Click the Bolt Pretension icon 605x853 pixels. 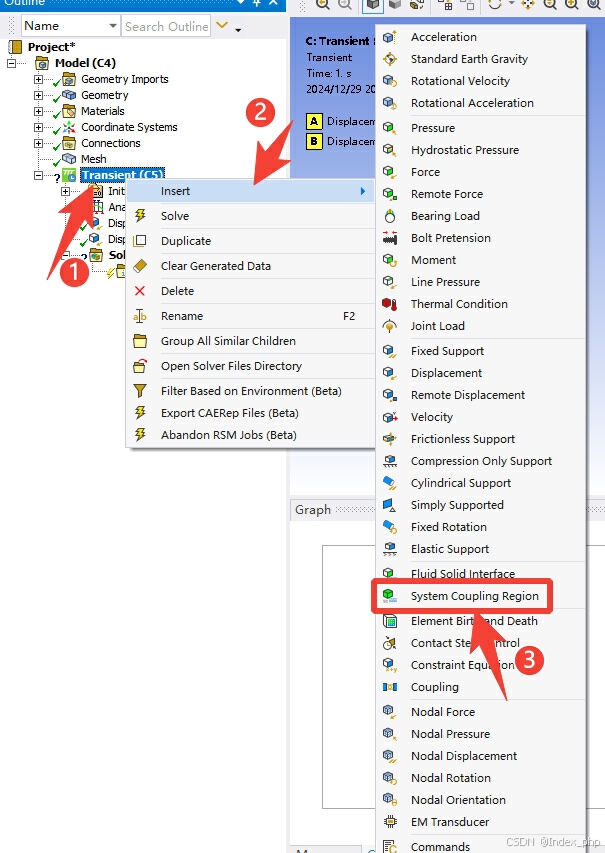[x=390, y=238]
